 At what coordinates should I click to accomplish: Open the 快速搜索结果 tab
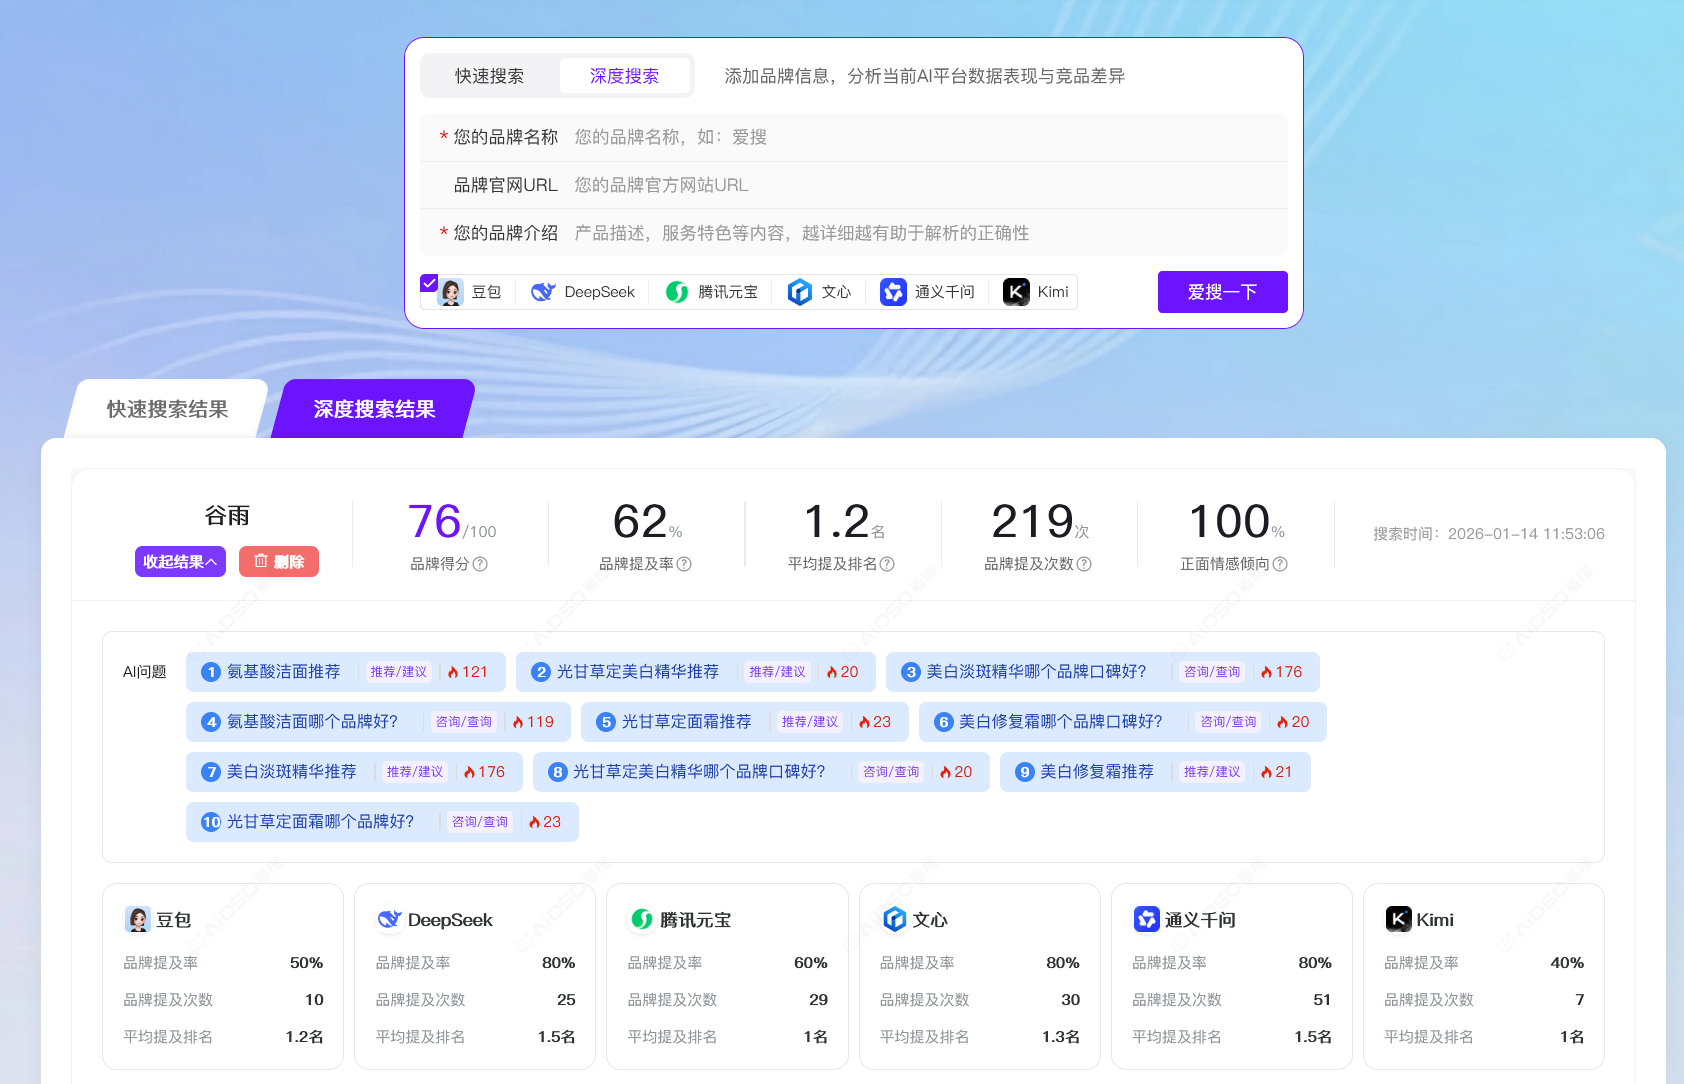point(167,409)
